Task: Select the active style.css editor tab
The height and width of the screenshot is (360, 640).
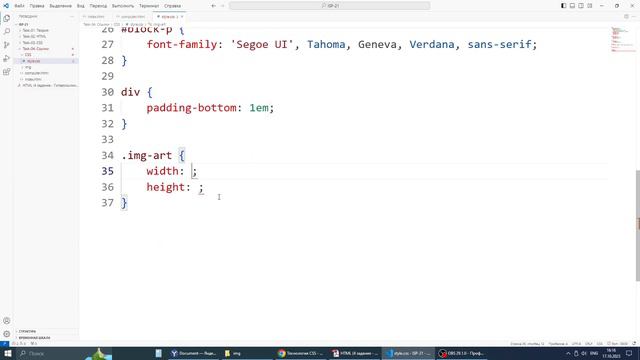Action: coord(169,17)
